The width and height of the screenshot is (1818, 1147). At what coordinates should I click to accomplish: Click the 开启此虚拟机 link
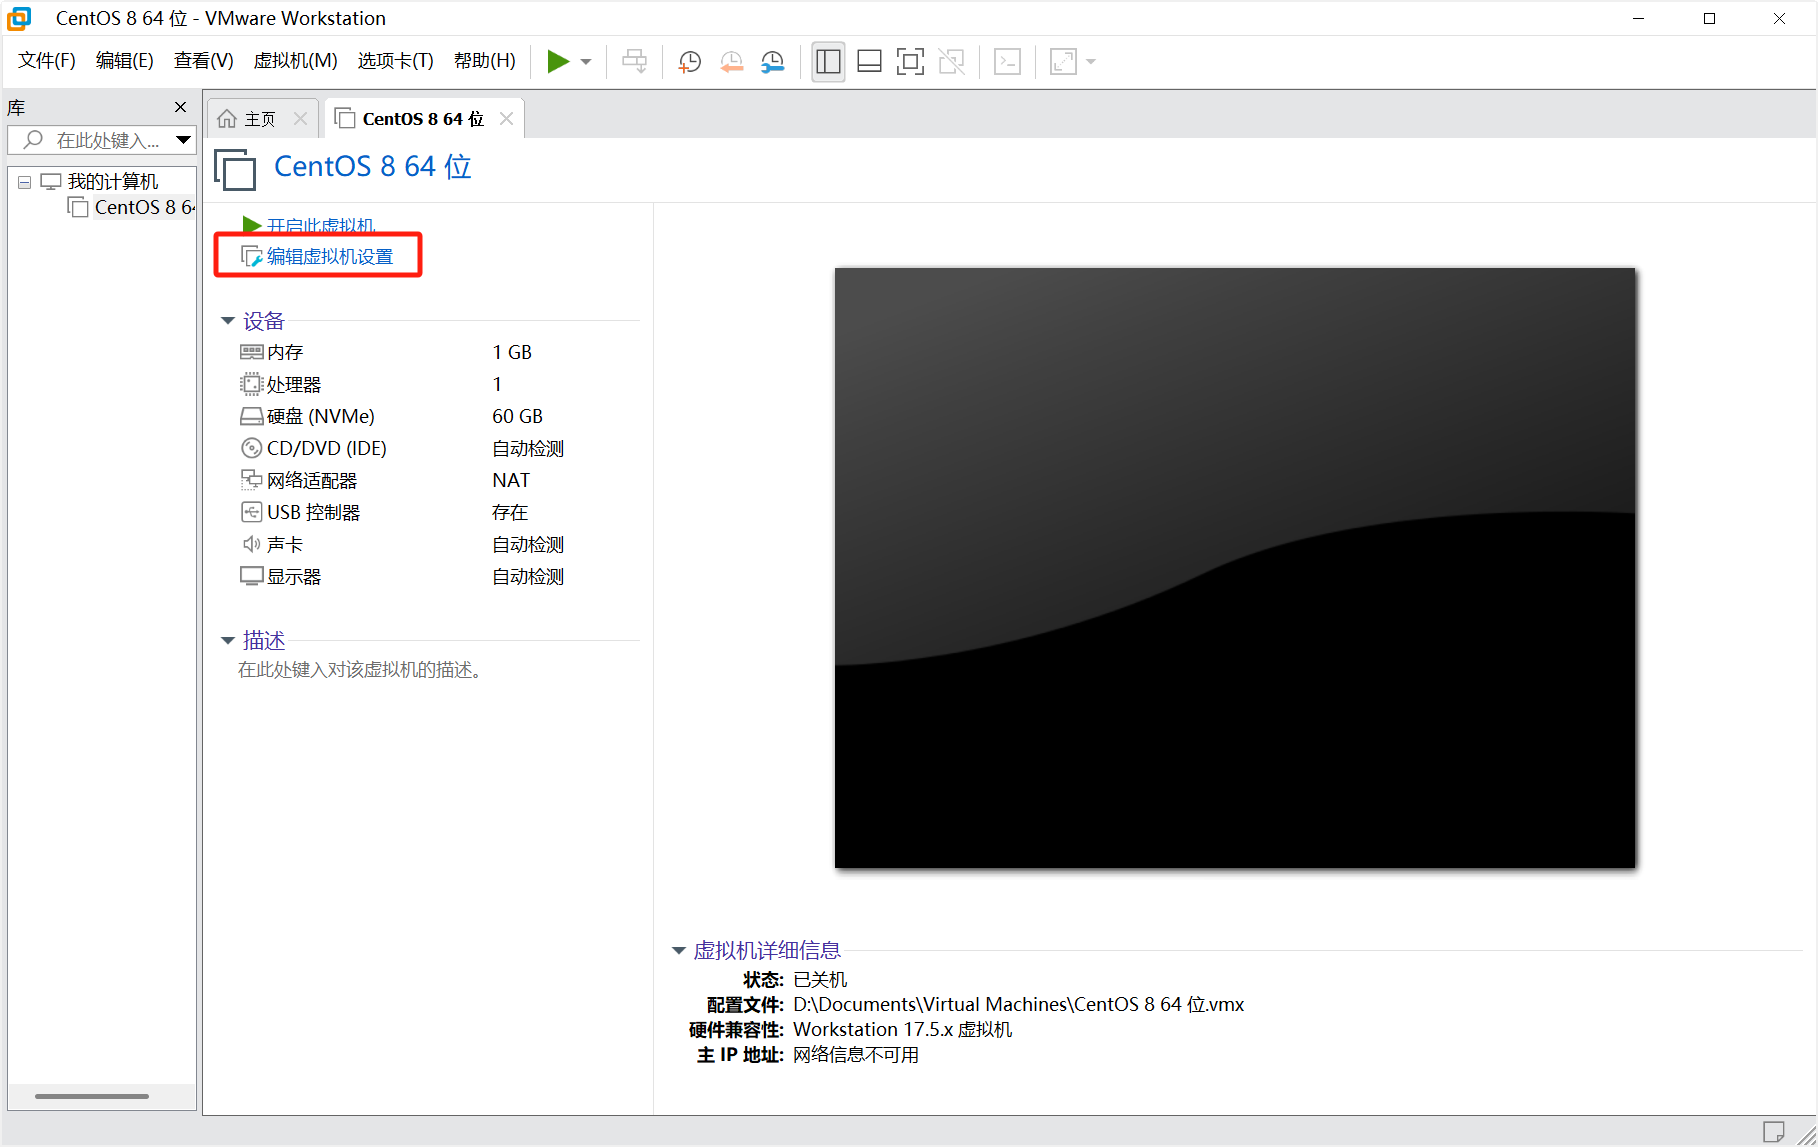pos(318,224)
